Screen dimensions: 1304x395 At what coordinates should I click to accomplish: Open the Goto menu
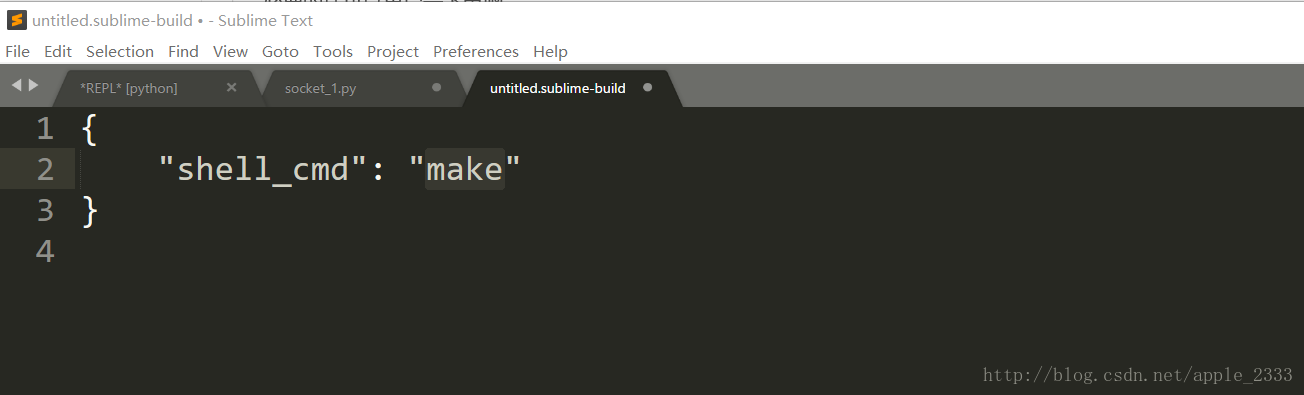click(280, 51)
